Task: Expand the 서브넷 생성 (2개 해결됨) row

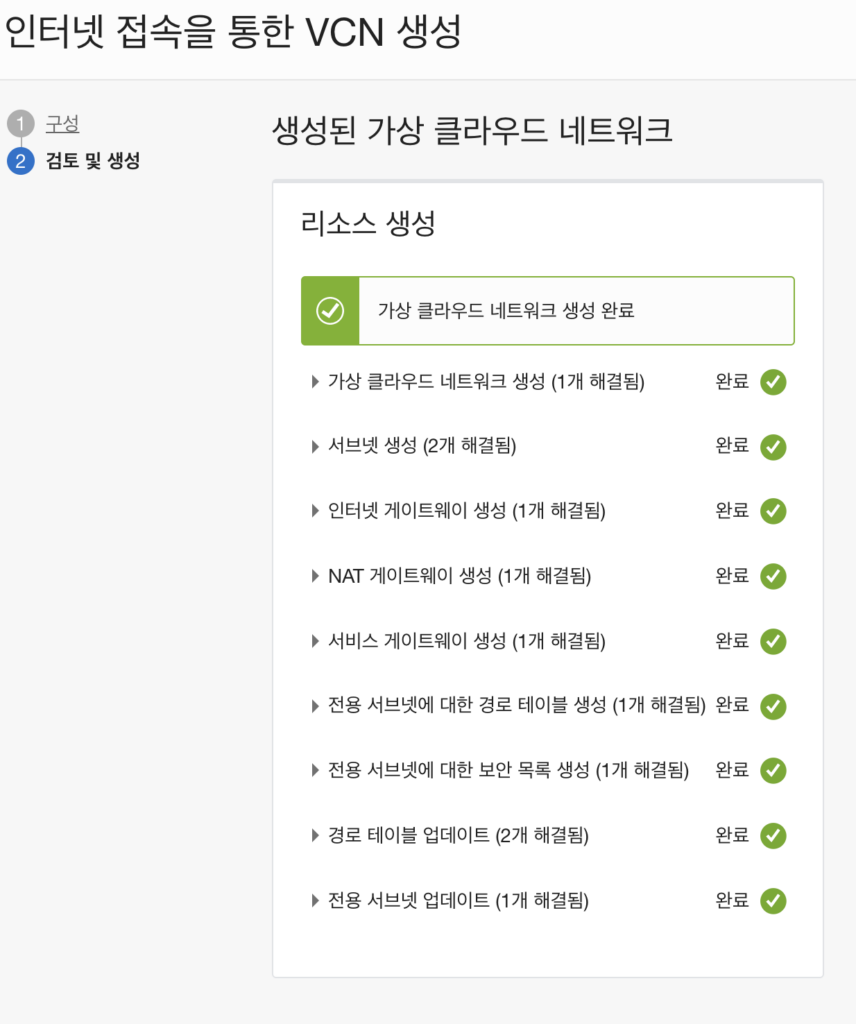Action: pos(315,447)
